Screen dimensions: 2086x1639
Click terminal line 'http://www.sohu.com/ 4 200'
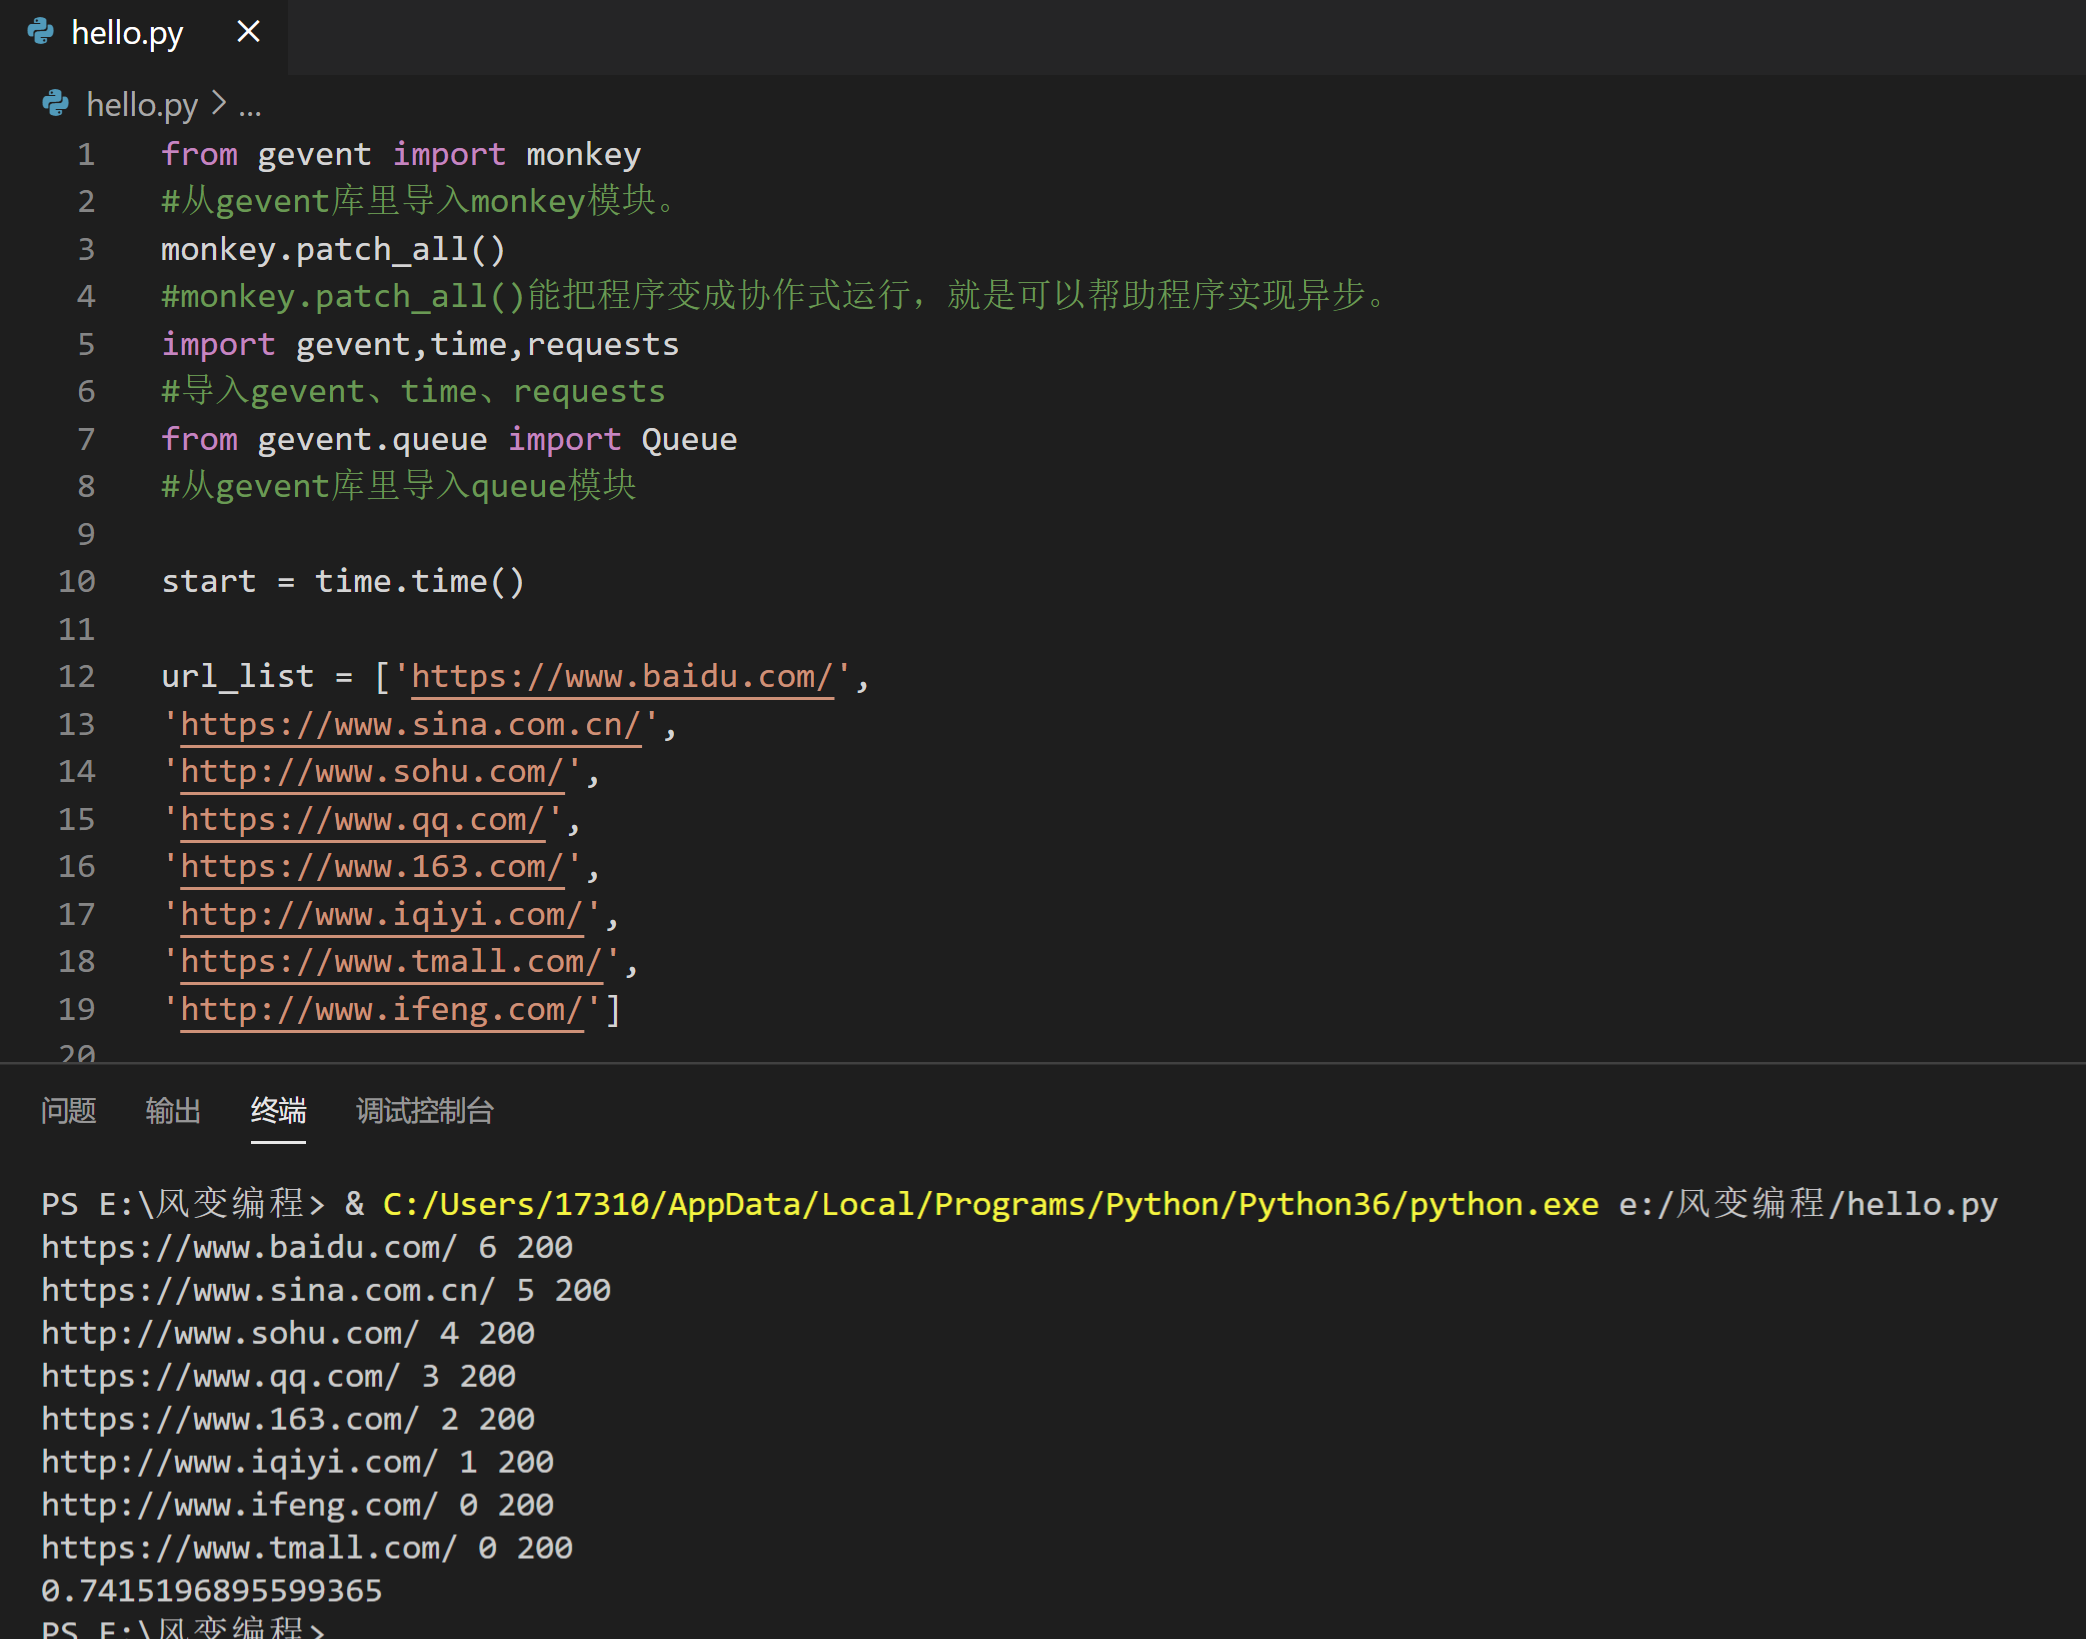pyautogui.click(x=288, y=1333)
